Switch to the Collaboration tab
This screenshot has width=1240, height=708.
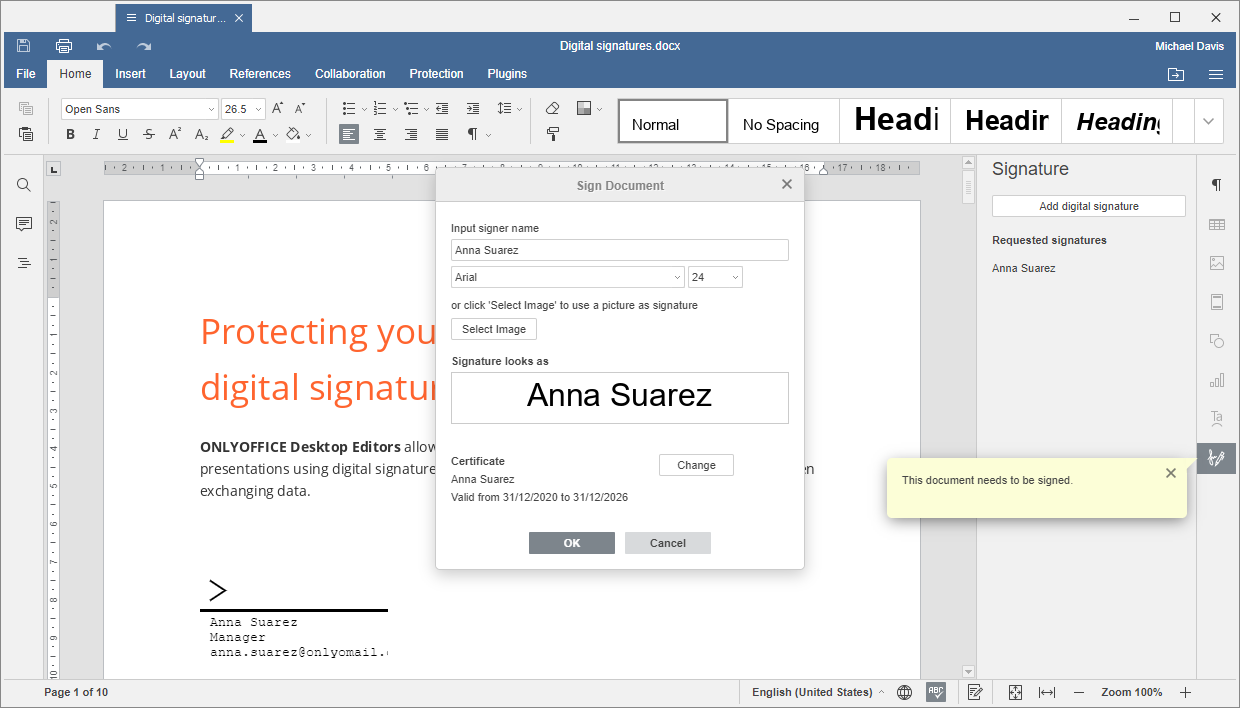point(350,74)
